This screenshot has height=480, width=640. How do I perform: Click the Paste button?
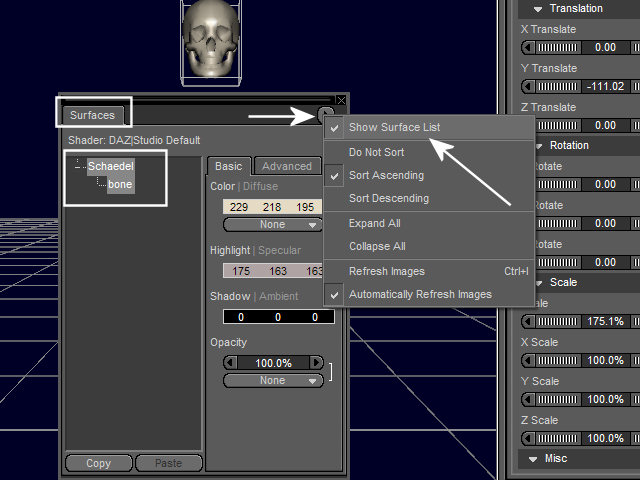[169, 463]
